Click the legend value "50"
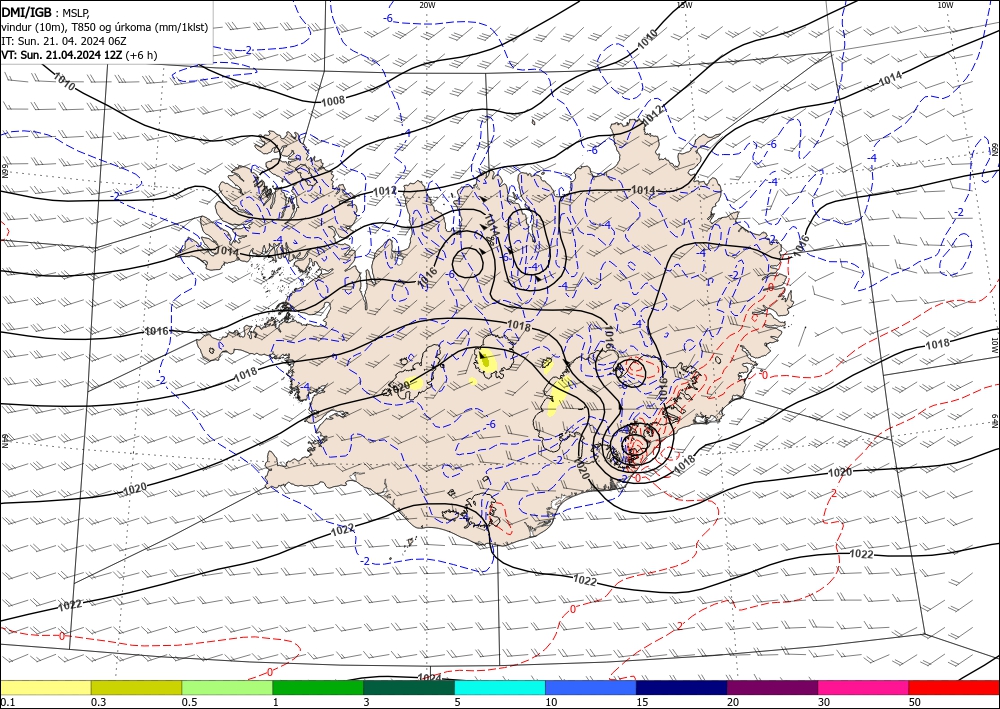This screenshot has height=709, width=1000. tap(915, 702)
